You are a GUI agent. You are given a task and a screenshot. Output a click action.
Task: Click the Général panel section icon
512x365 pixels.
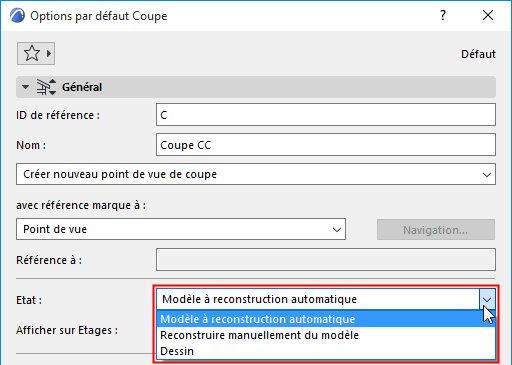tap(46, 87)
